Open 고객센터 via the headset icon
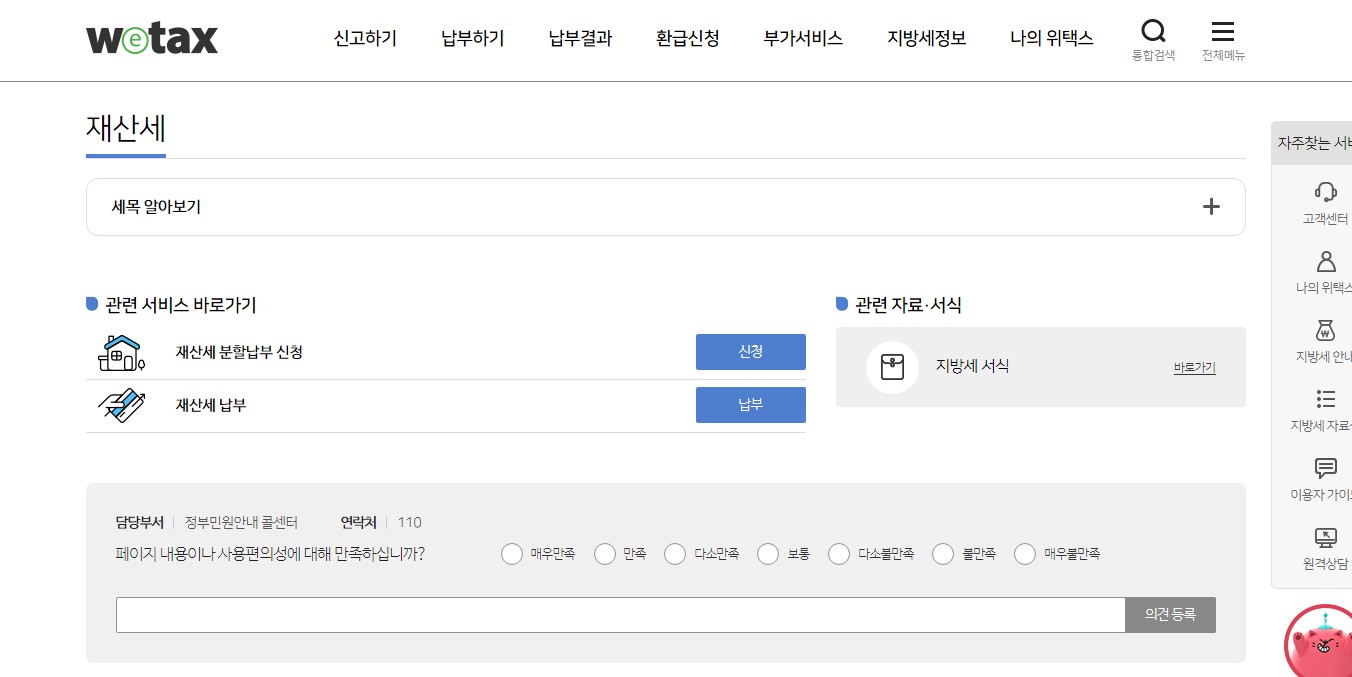Screen dimensions: 1352x677 click(x=1324, y=192)
